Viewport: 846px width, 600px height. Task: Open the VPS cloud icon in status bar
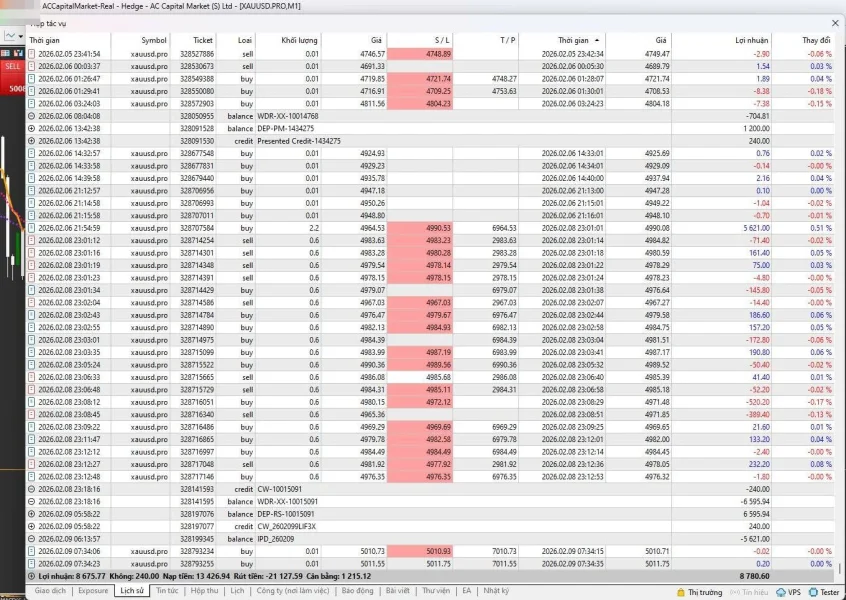(x=781, y=592)
